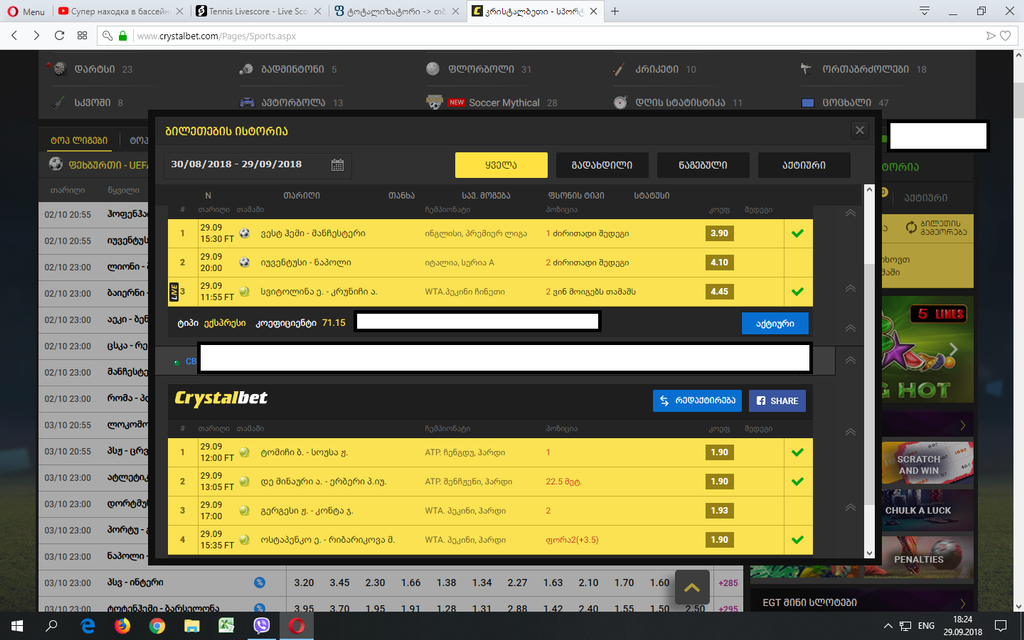
Task: Click the +285 more markets link
Action: [728, 583]
